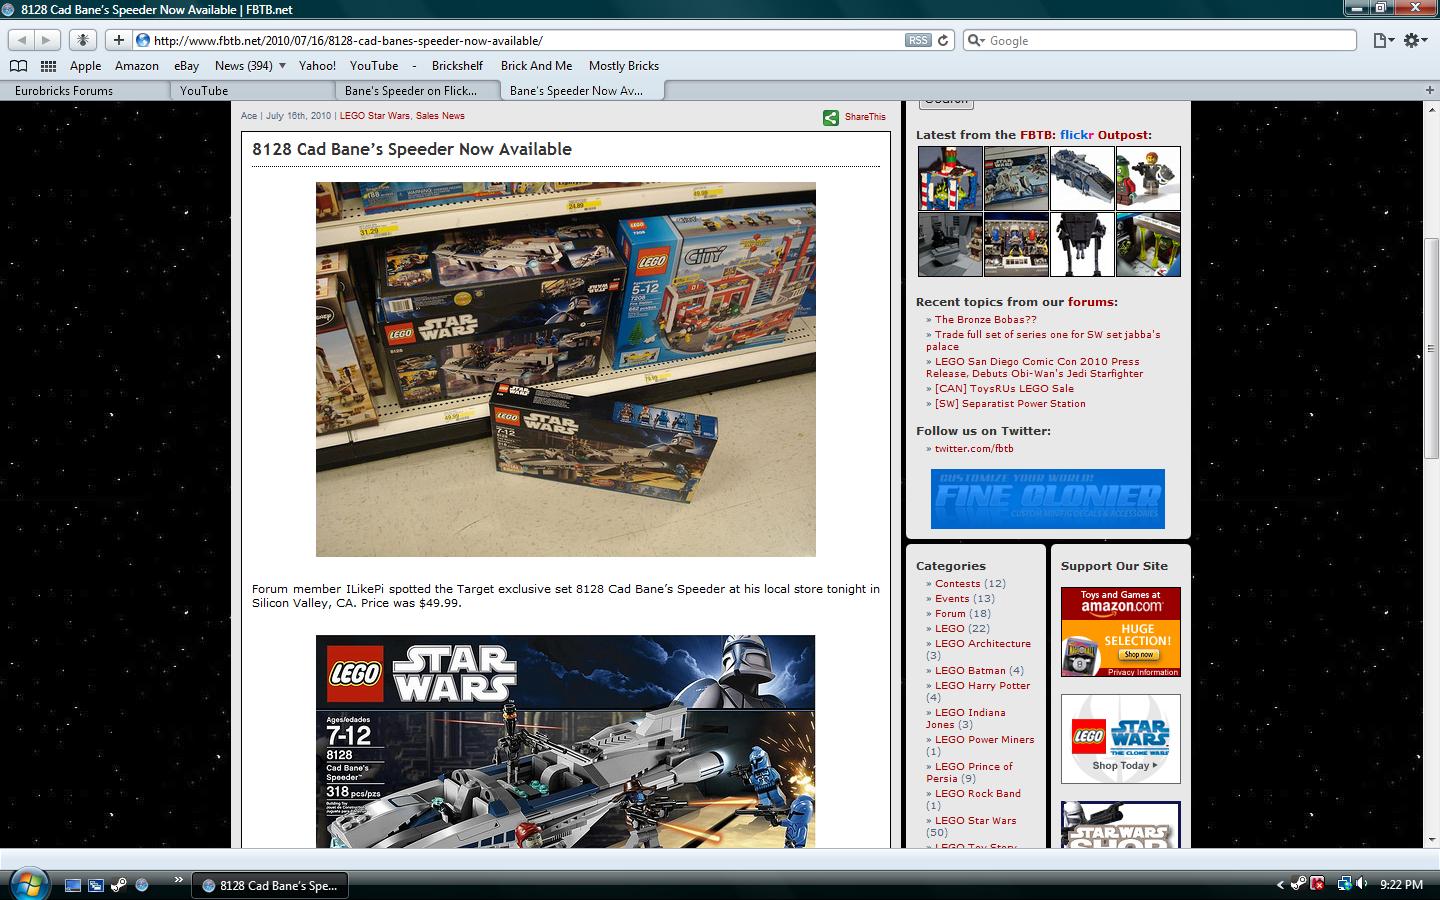
Task: Open the forums link in Recent topics heading
Action: pos(1090,302)
